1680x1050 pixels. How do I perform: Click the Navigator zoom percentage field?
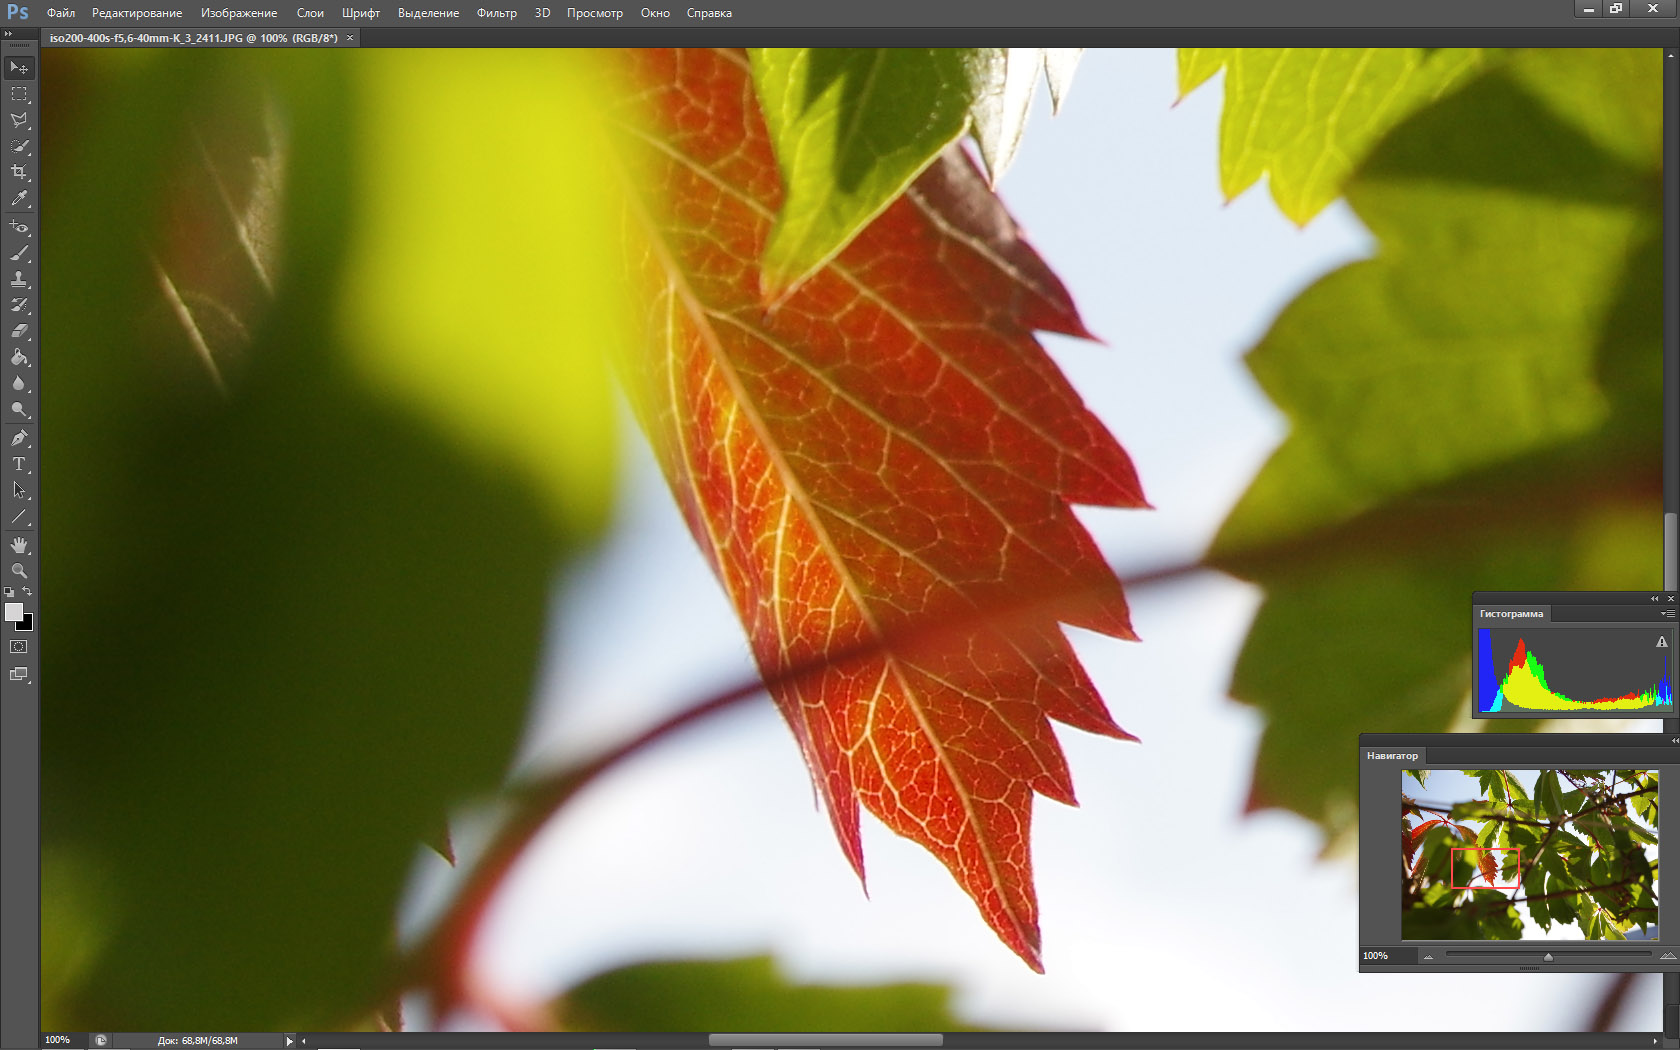tap(1388, 956)
